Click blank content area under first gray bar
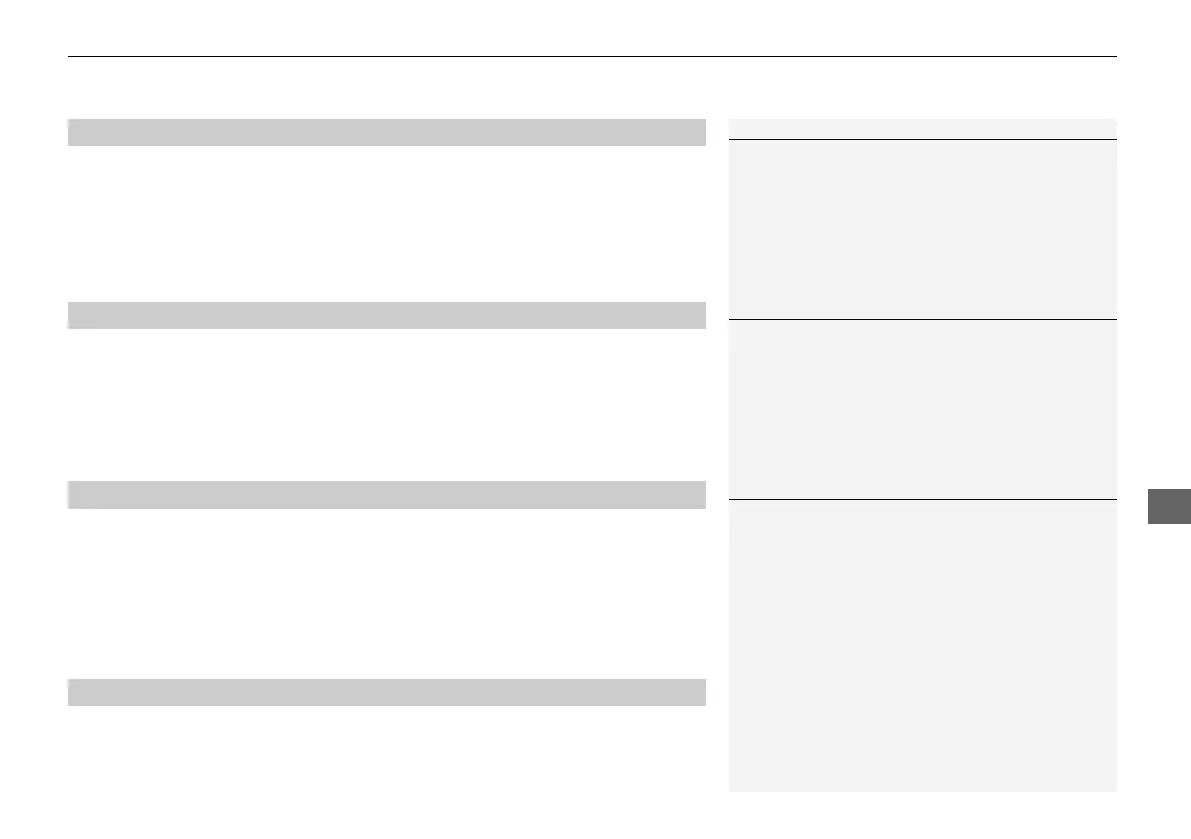1191x839 pixels. click(386, 223)
